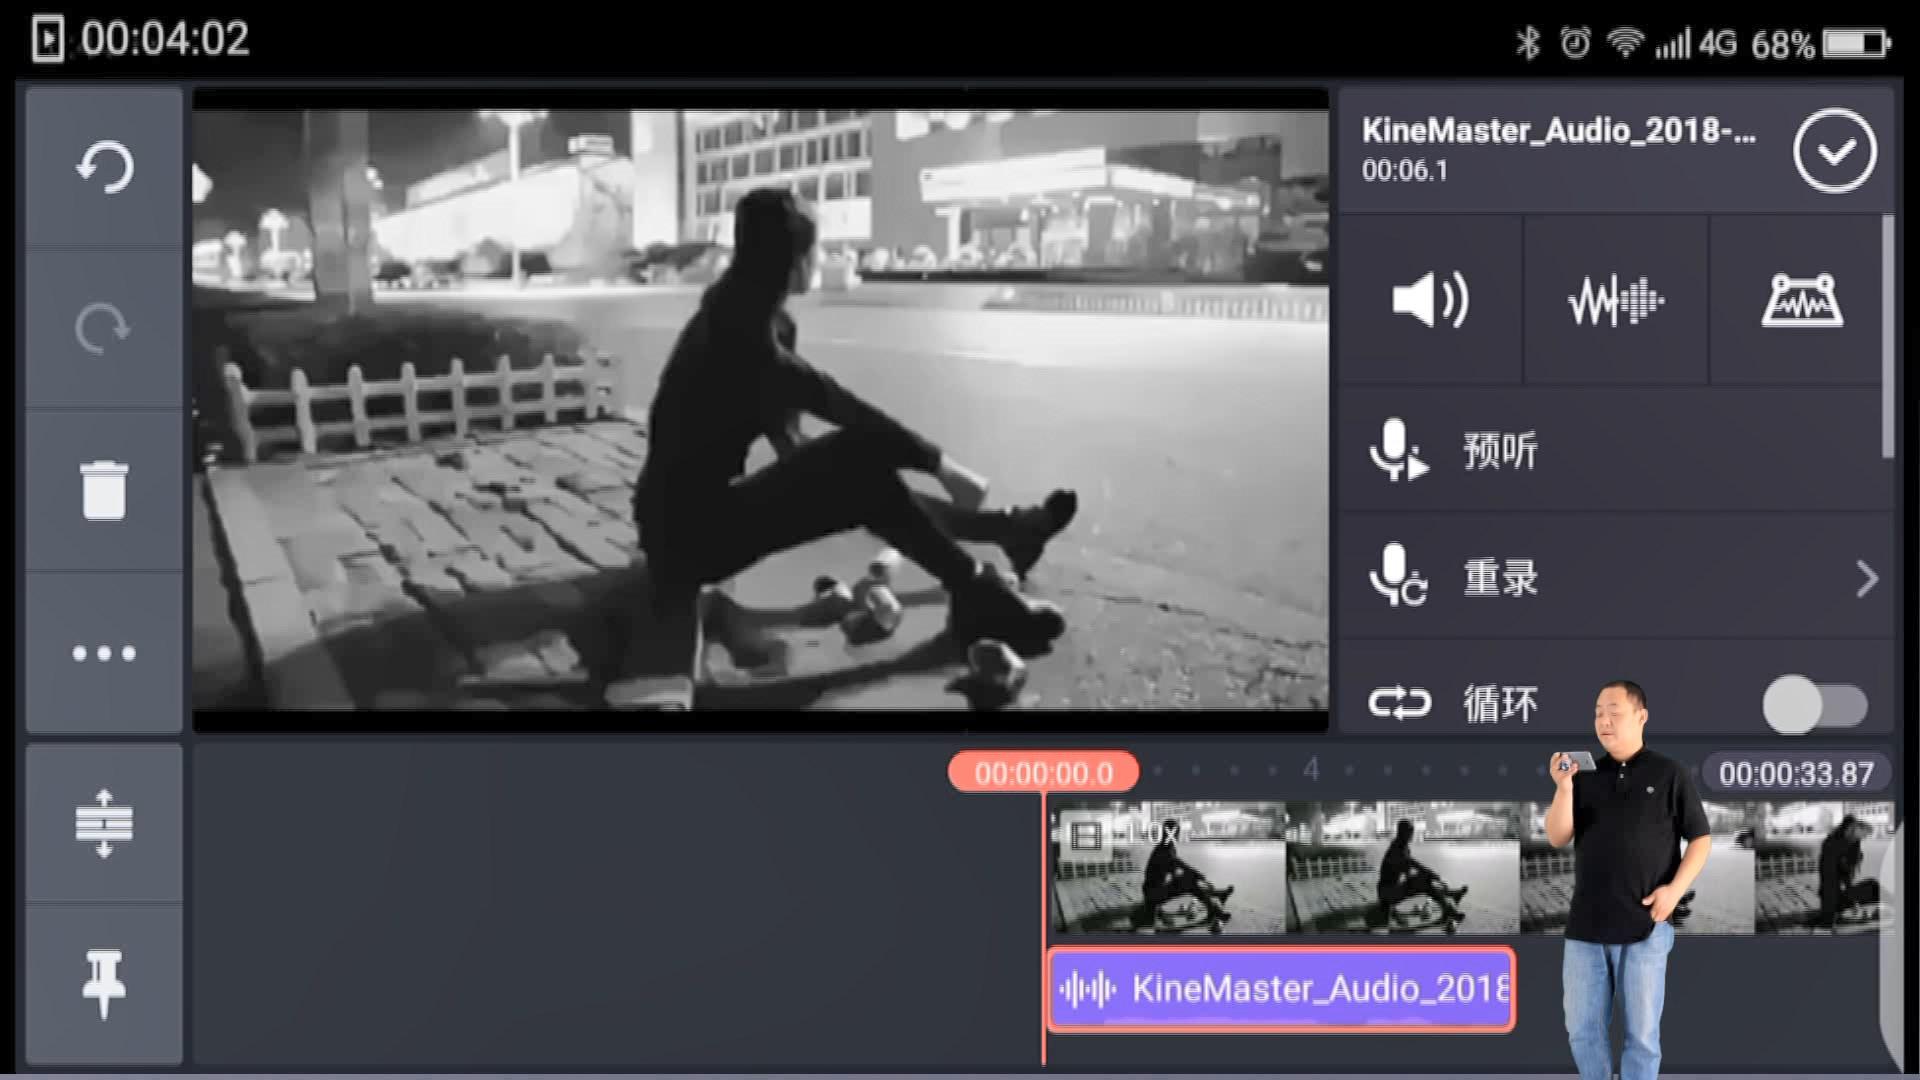The height and width of the screenshot is (1080, 1920).
Task: Delete the selected clip with the trash icon
Action: (x=104, y=490)
